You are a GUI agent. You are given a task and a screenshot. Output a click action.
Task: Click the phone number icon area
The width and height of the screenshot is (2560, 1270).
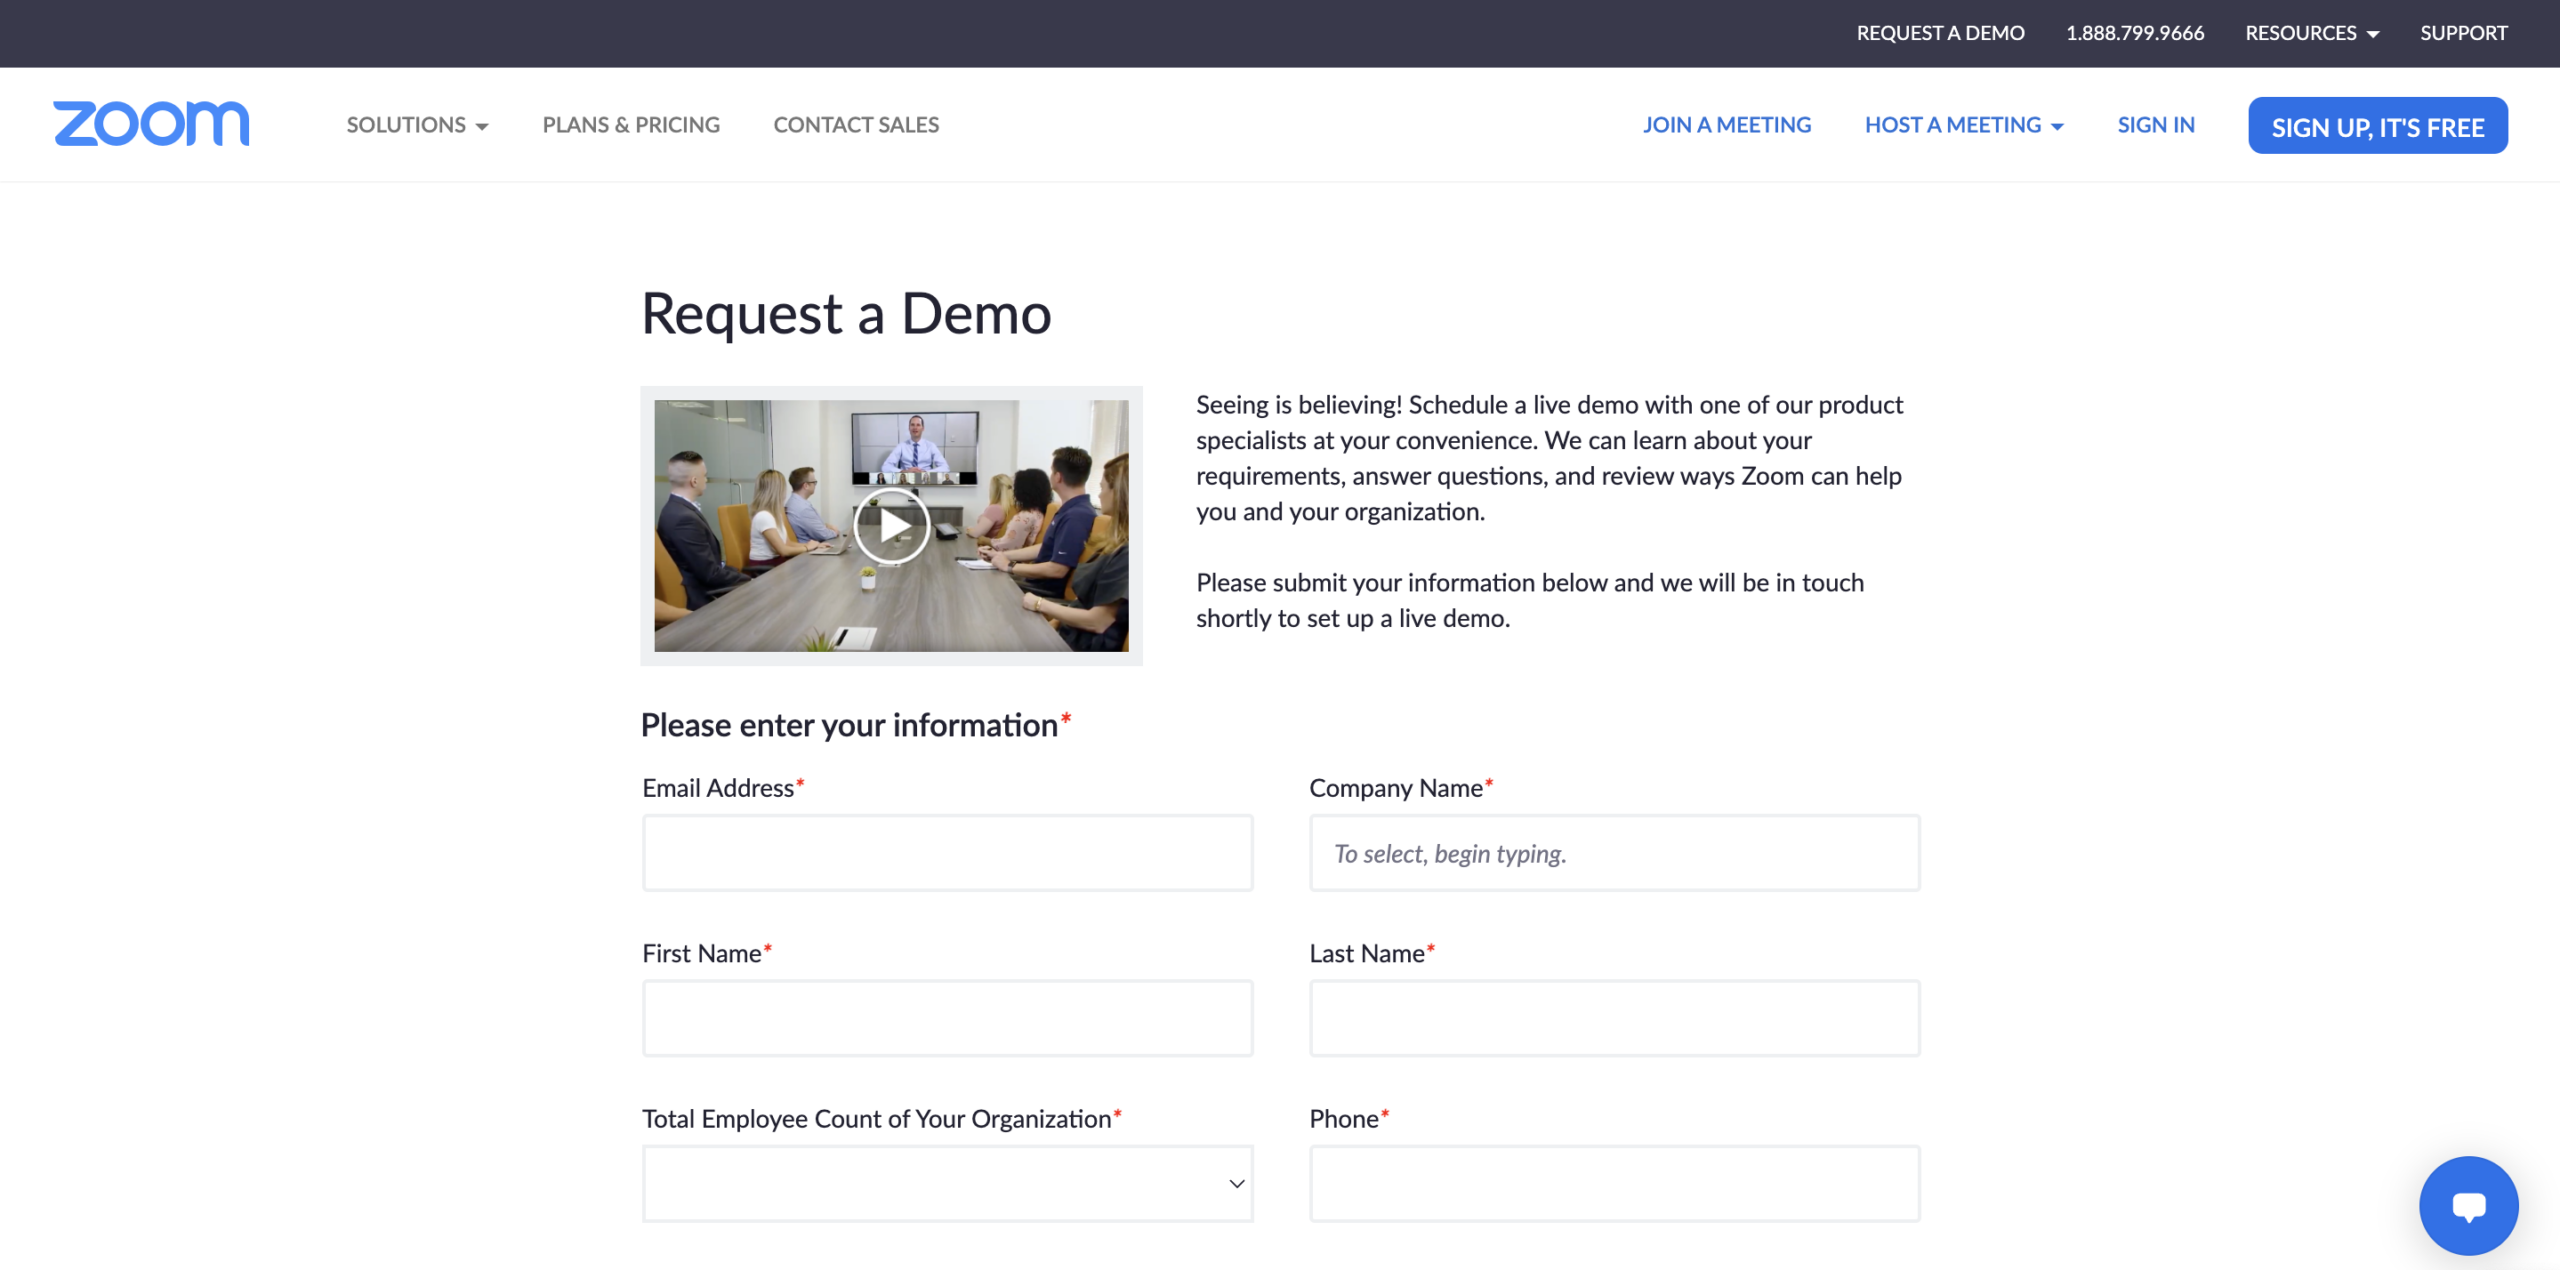click(x=2136, y=33)
